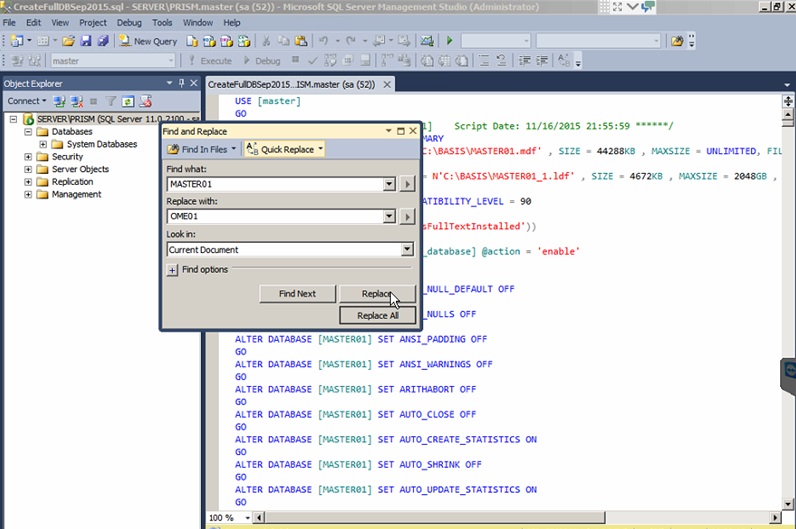Expand the Management folder
This screenshot has height=529, width=796.
click(x=28, y=194)
